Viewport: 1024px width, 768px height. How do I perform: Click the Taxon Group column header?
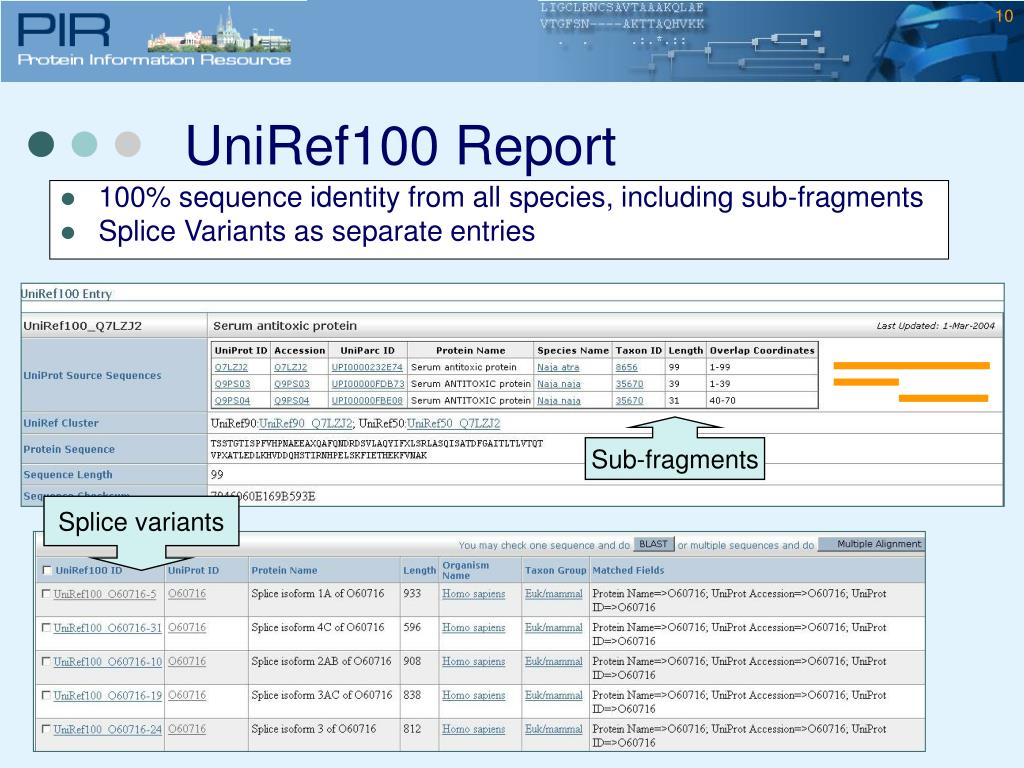click(x=556, y=570)
